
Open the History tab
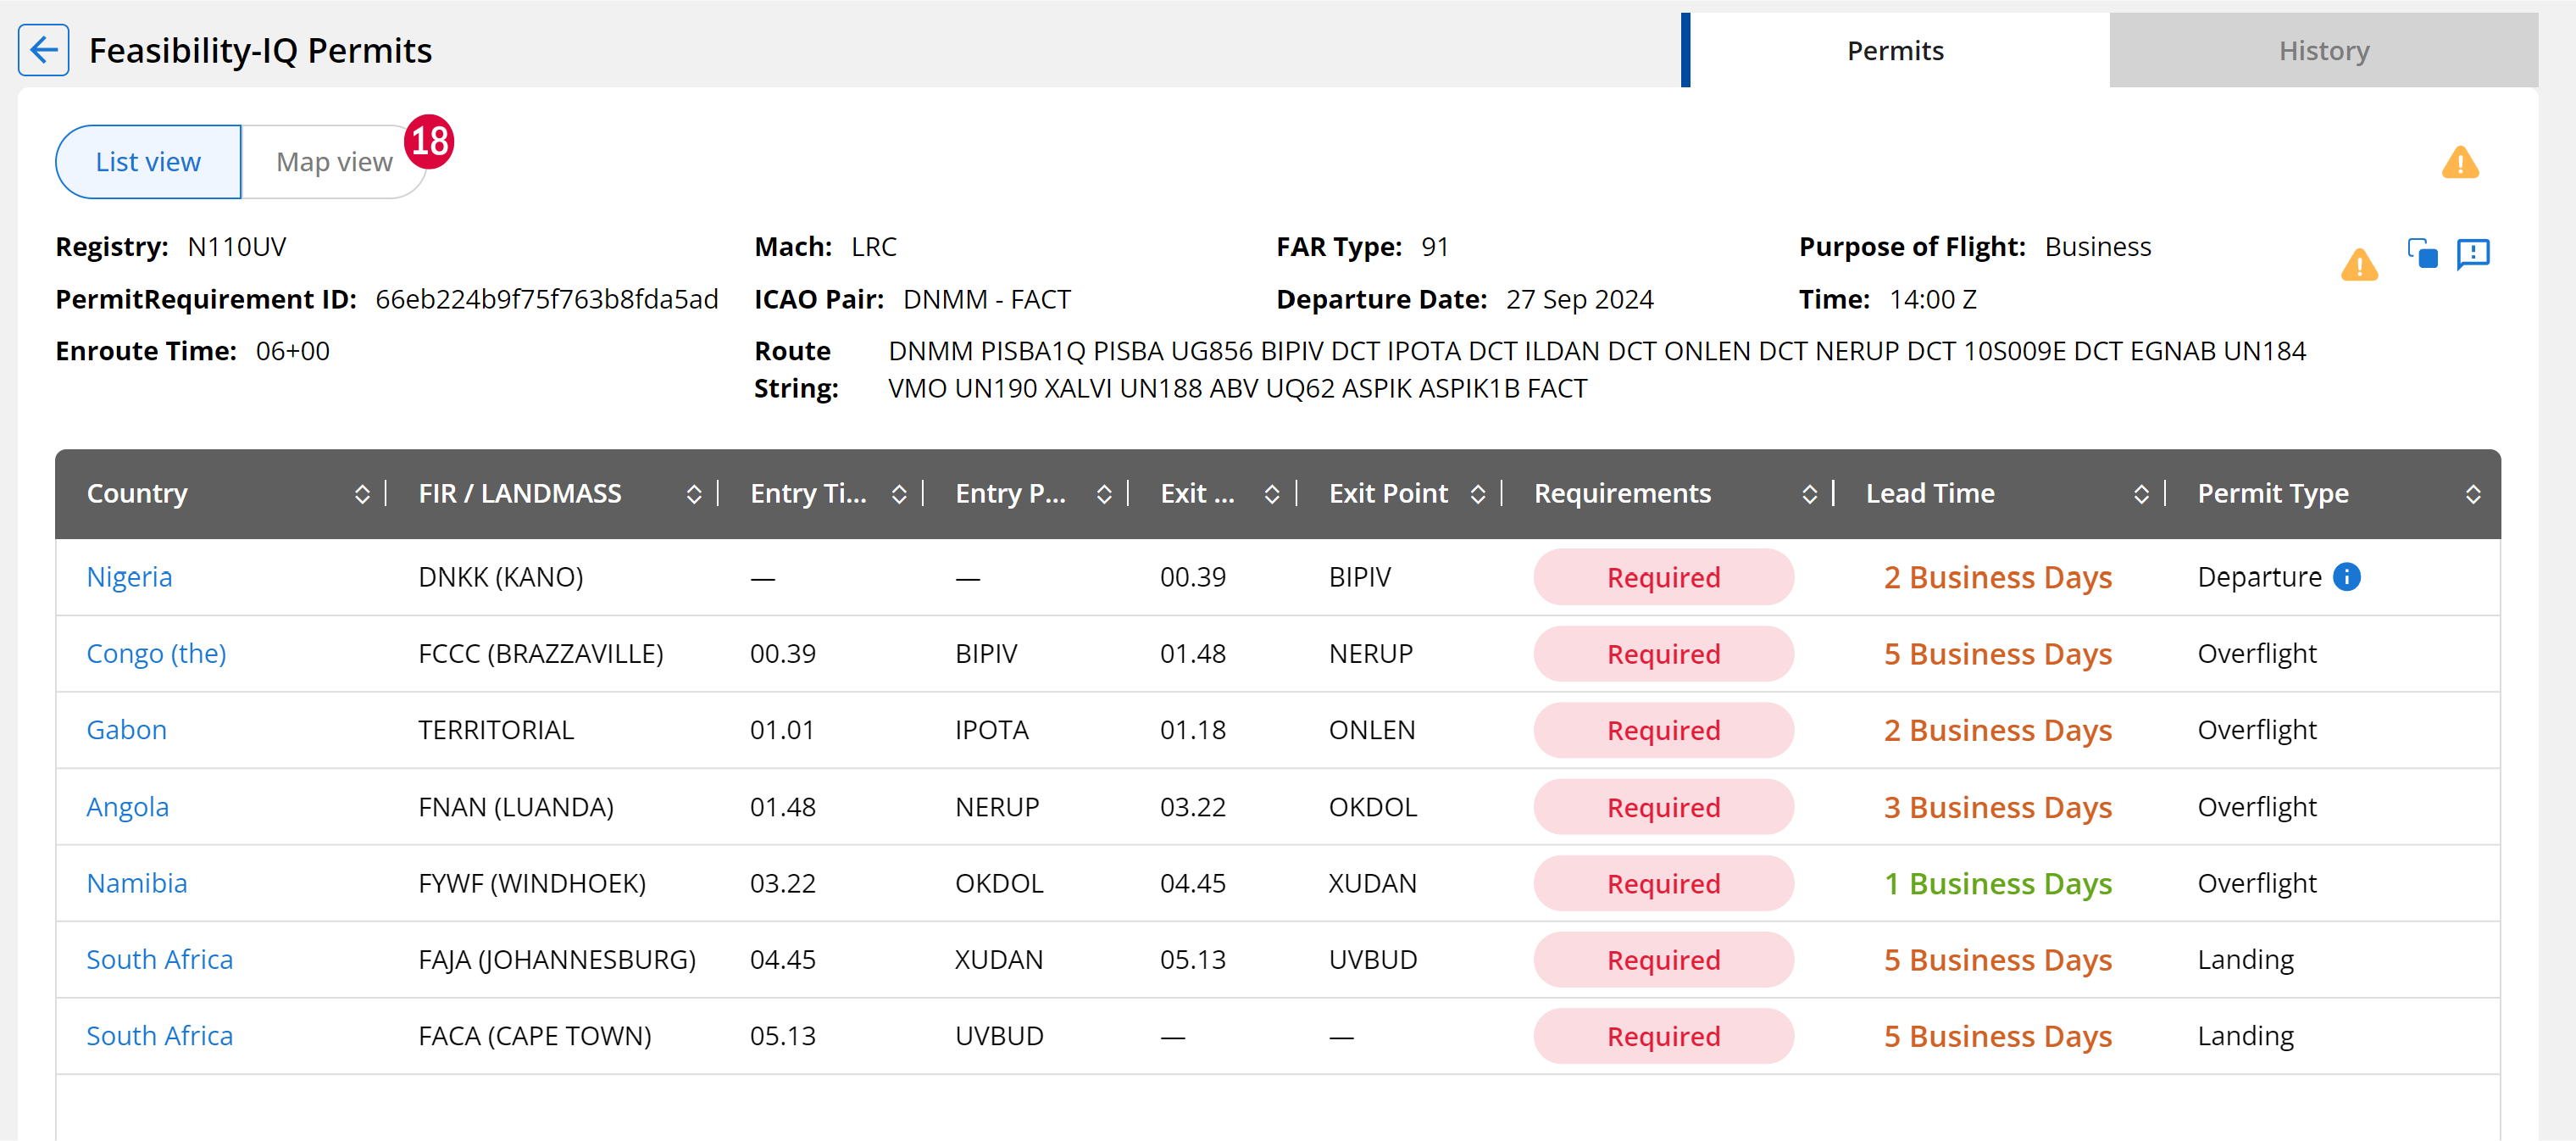[2323, 50]
